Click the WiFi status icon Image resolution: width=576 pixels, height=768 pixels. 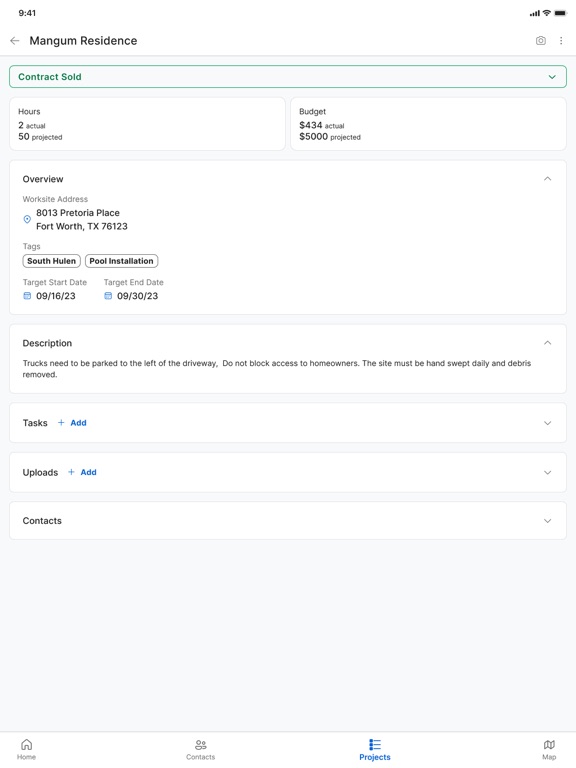(547, 13)
